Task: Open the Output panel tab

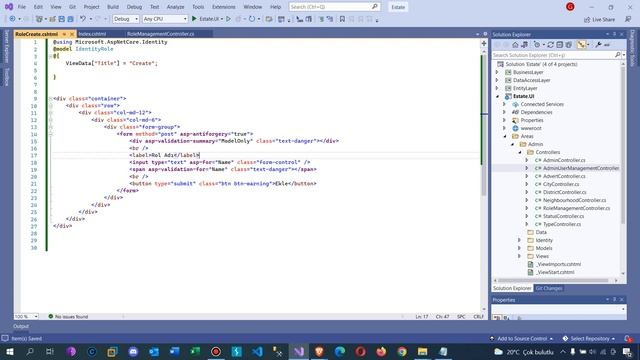Action: click(x=21, y=326)
